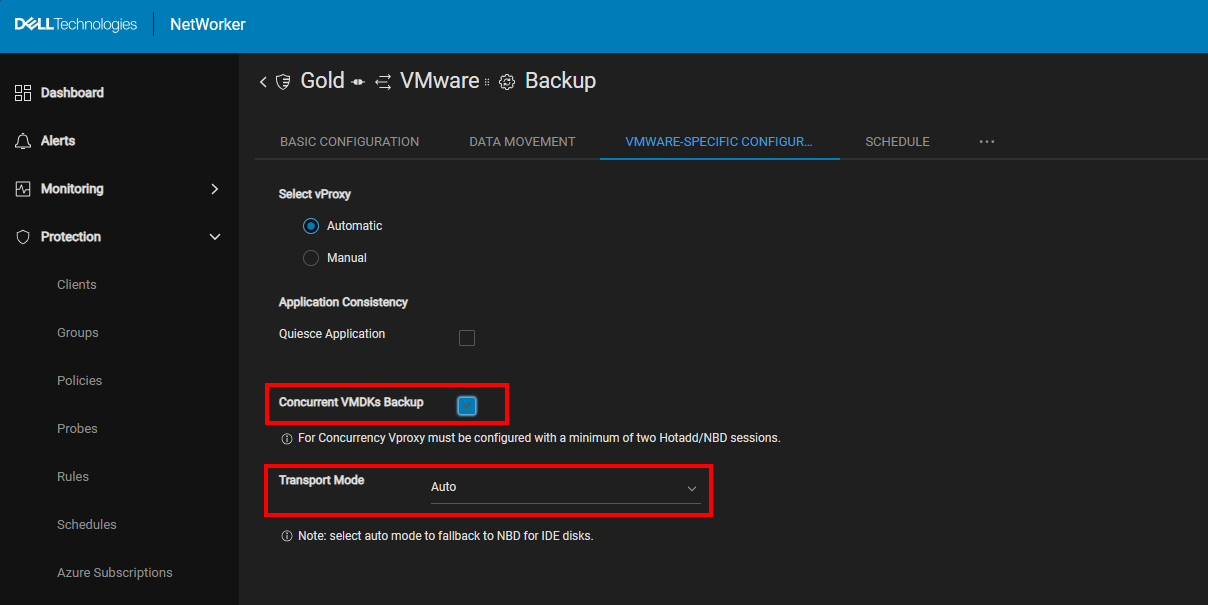This screenshot has height=605, width=1208.
Task: Open Policies under Protection
Action: point(80,381)
